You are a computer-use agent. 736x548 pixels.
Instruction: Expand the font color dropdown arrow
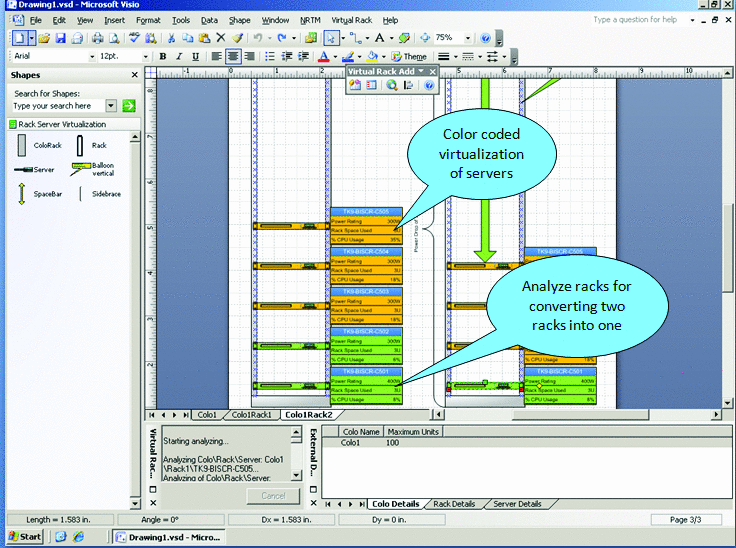[x=335, y=57]
